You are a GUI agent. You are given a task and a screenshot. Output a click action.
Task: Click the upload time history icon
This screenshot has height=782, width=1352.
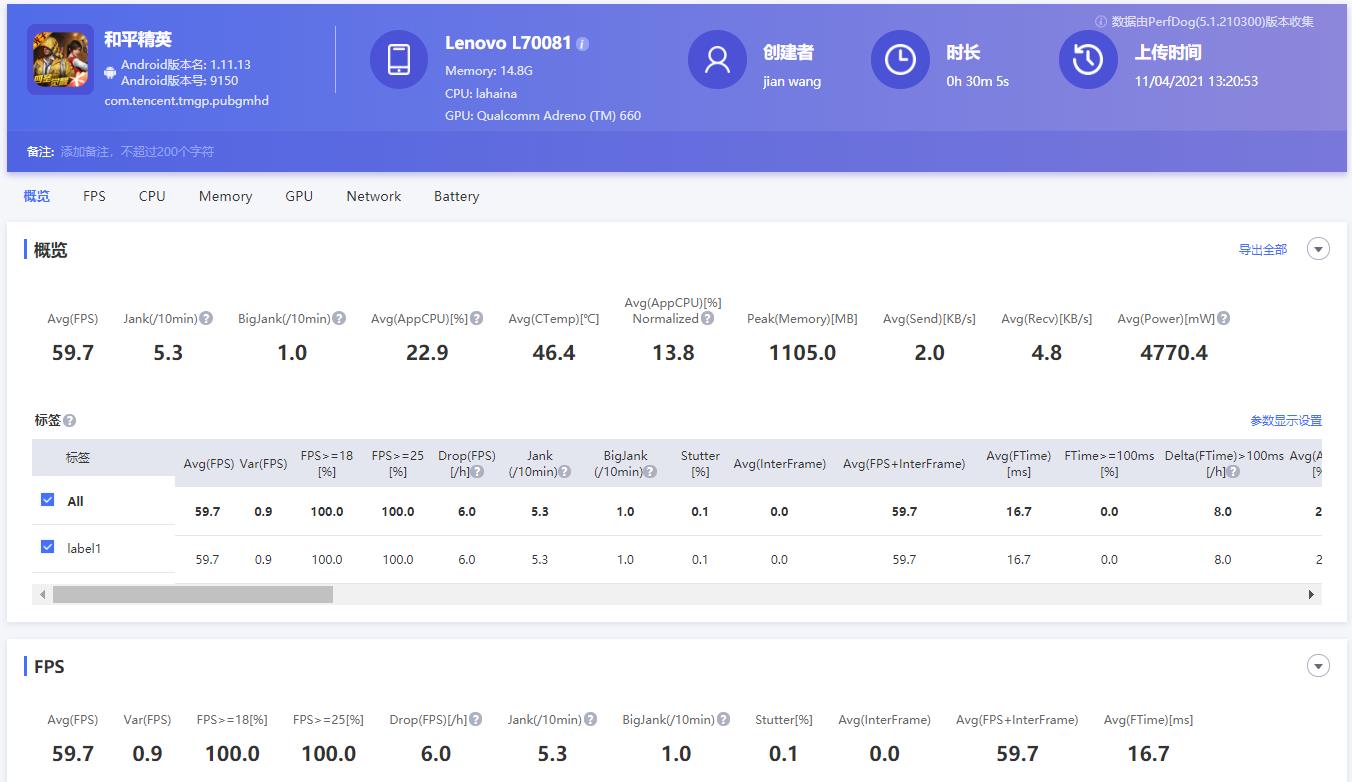tap(1088, 59)
